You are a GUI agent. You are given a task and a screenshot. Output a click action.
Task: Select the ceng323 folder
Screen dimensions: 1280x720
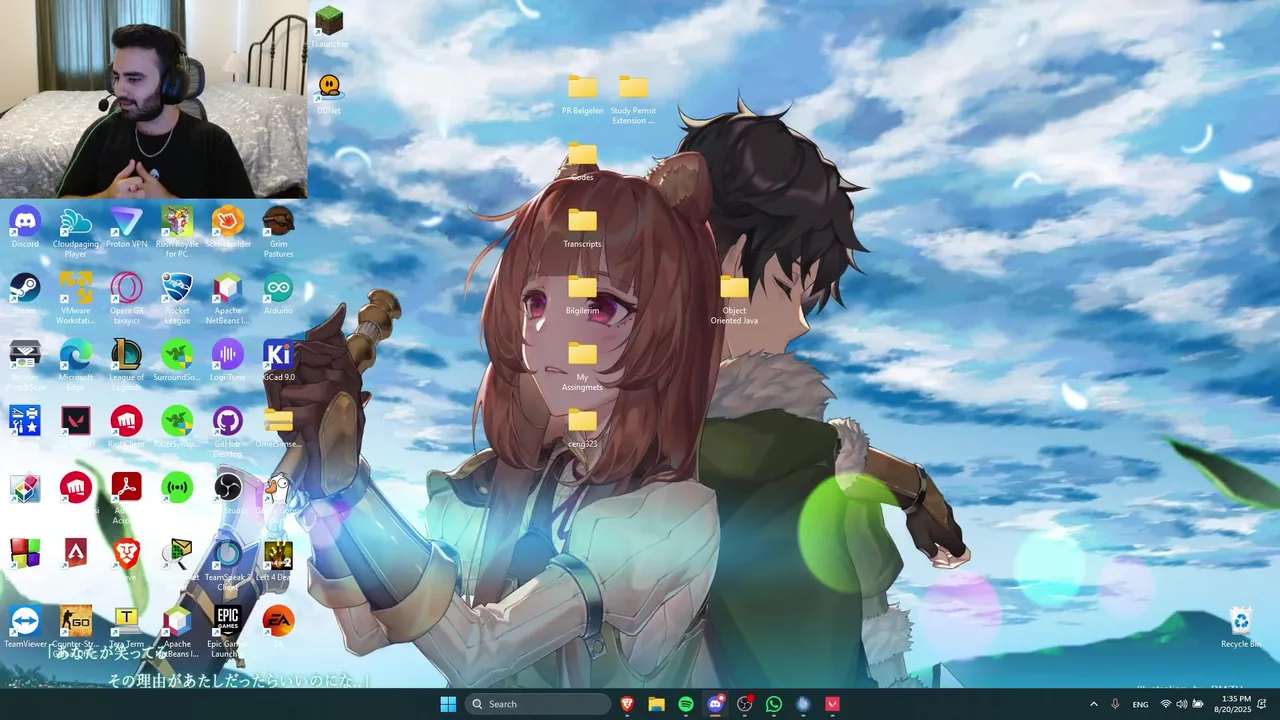click(x=582, y=428)
